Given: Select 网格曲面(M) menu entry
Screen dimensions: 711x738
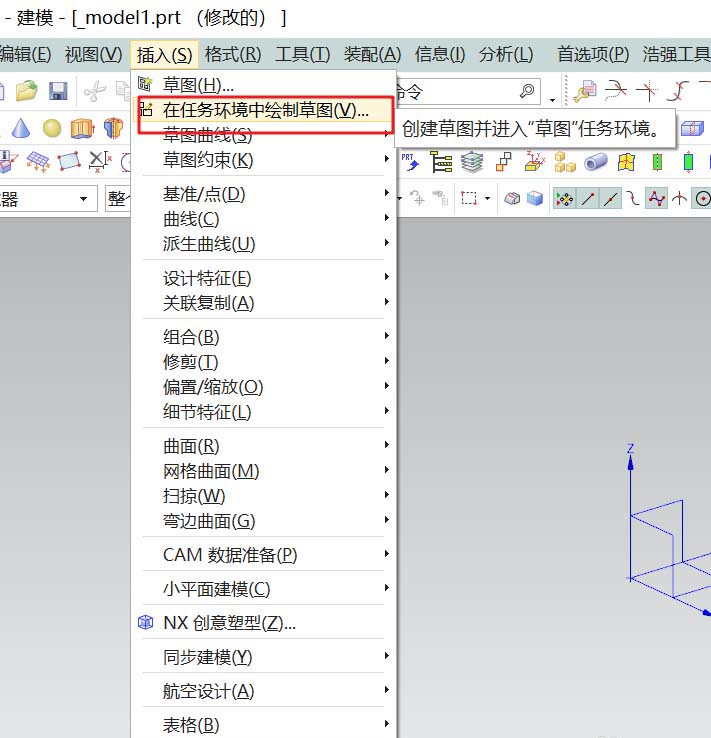Looking at the screenshot, I should point(264,471).
